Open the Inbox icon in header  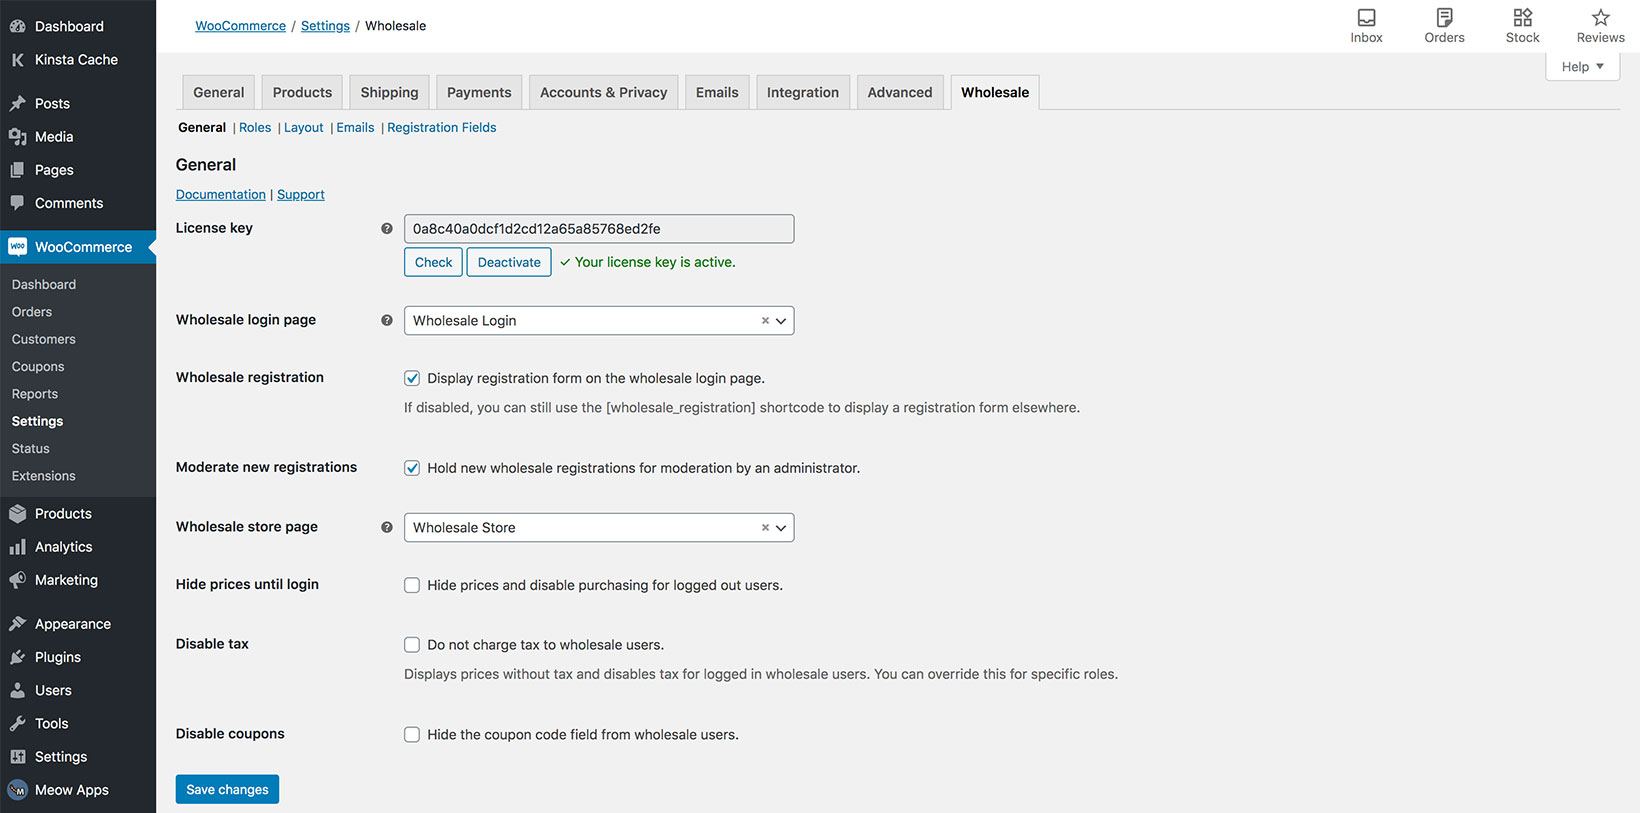coord(1366,17)
